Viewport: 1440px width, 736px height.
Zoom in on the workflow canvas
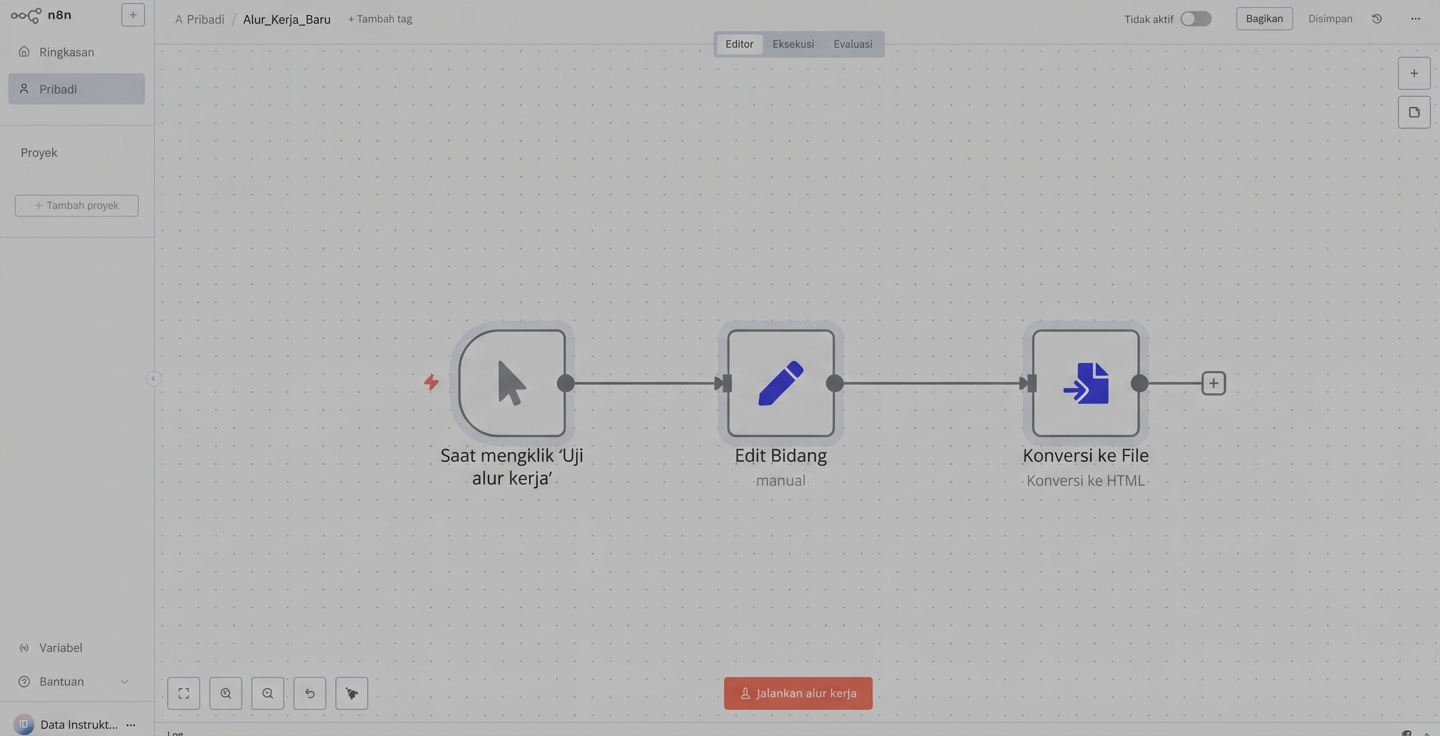coord(226,693)
